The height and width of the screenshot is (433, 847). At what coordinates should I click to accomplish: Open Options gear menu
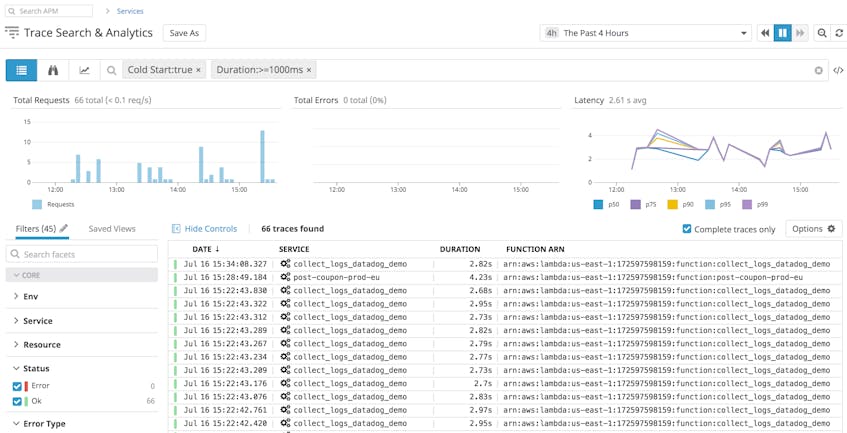(x=814, y=229)
